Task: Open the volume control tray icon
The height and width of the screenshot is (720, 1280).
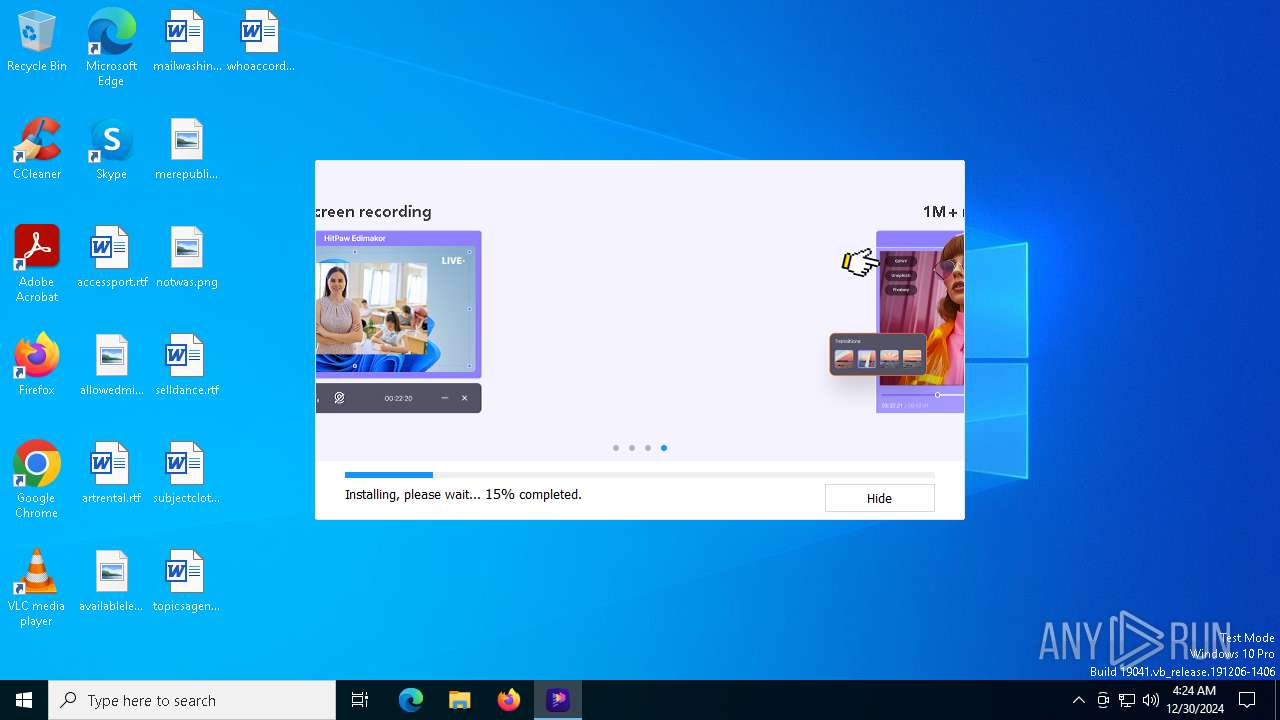Action: [x=1151, y=700]
